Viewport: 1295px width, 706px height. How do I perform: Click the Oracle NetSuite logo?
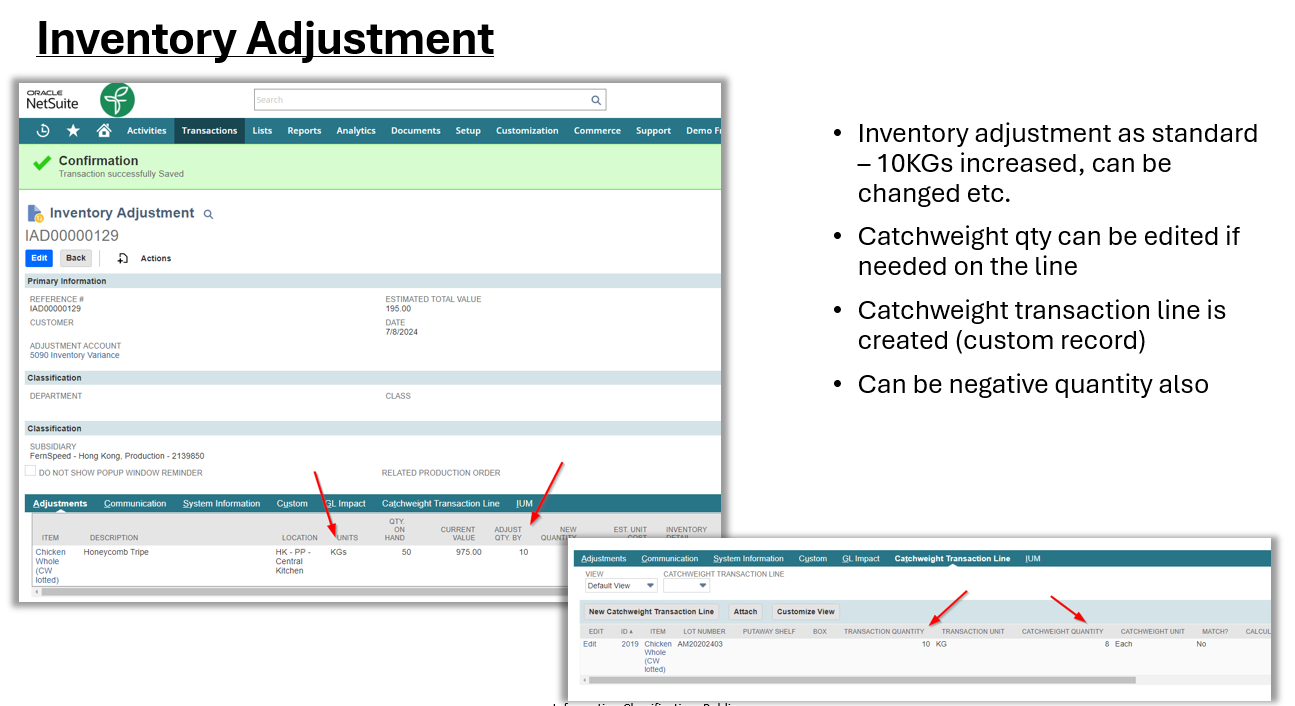tap(52, 99)
